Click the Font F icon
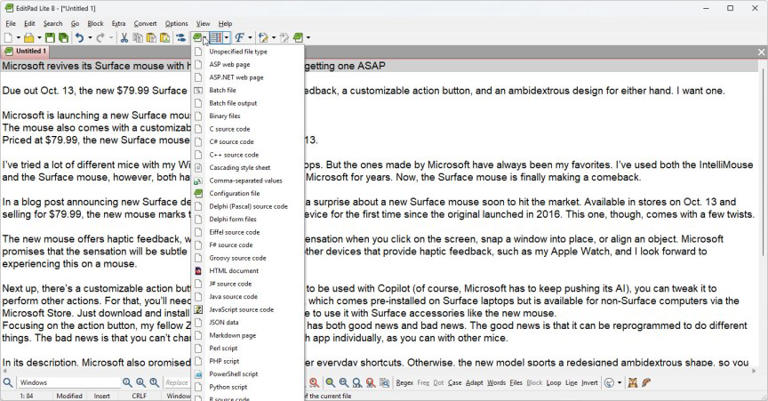 pyautogui.click(x=239, y=38)
